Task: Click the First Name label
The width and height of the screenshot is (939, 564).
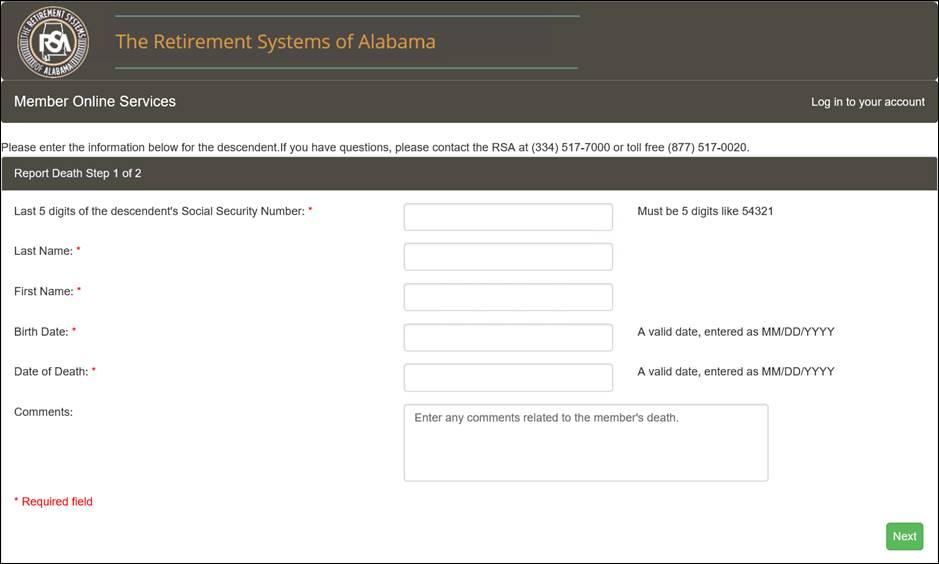Action: tap(44, 292)
